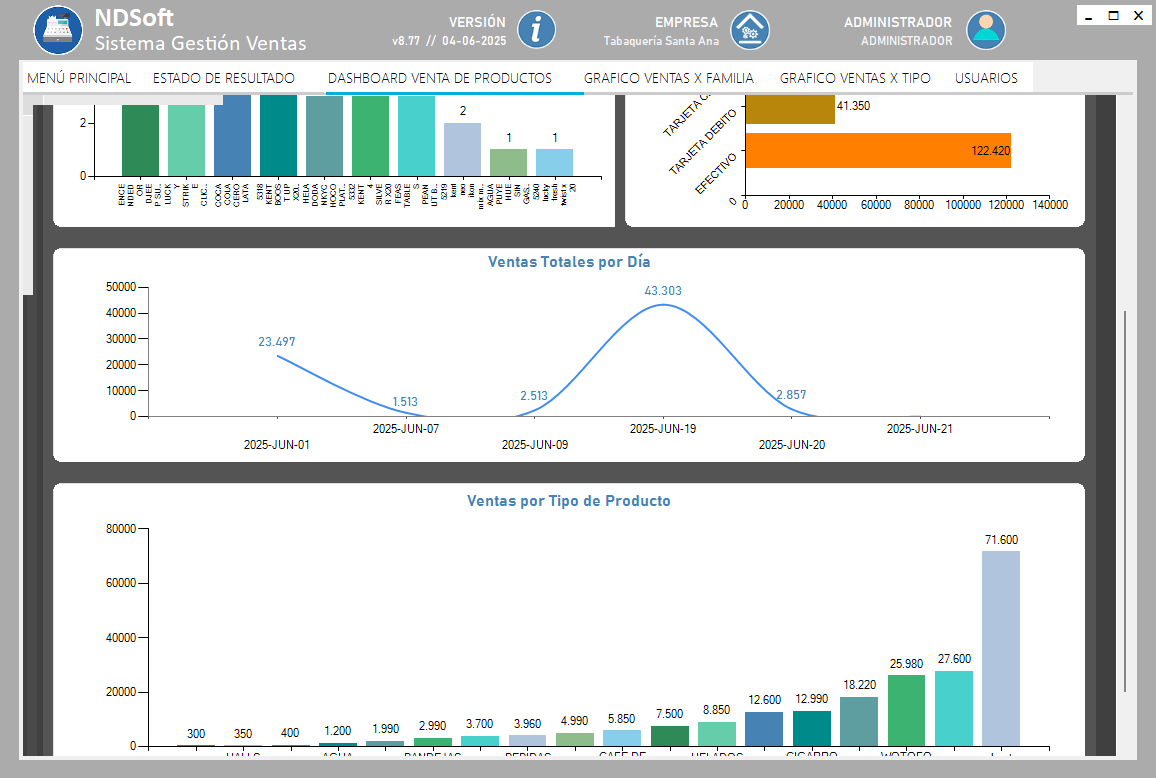Click the TARJETA DEBITO bar showing 41.350
The width and height of the screenshot is (1156, 778).
(x=790, y=108)
